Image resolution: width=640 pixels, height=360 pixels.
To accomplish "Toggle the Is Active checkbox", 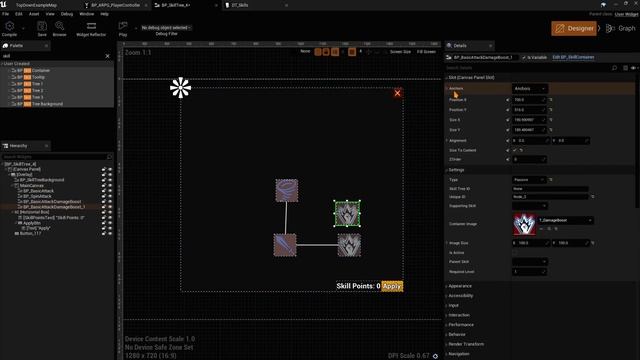I will (515, 253).
